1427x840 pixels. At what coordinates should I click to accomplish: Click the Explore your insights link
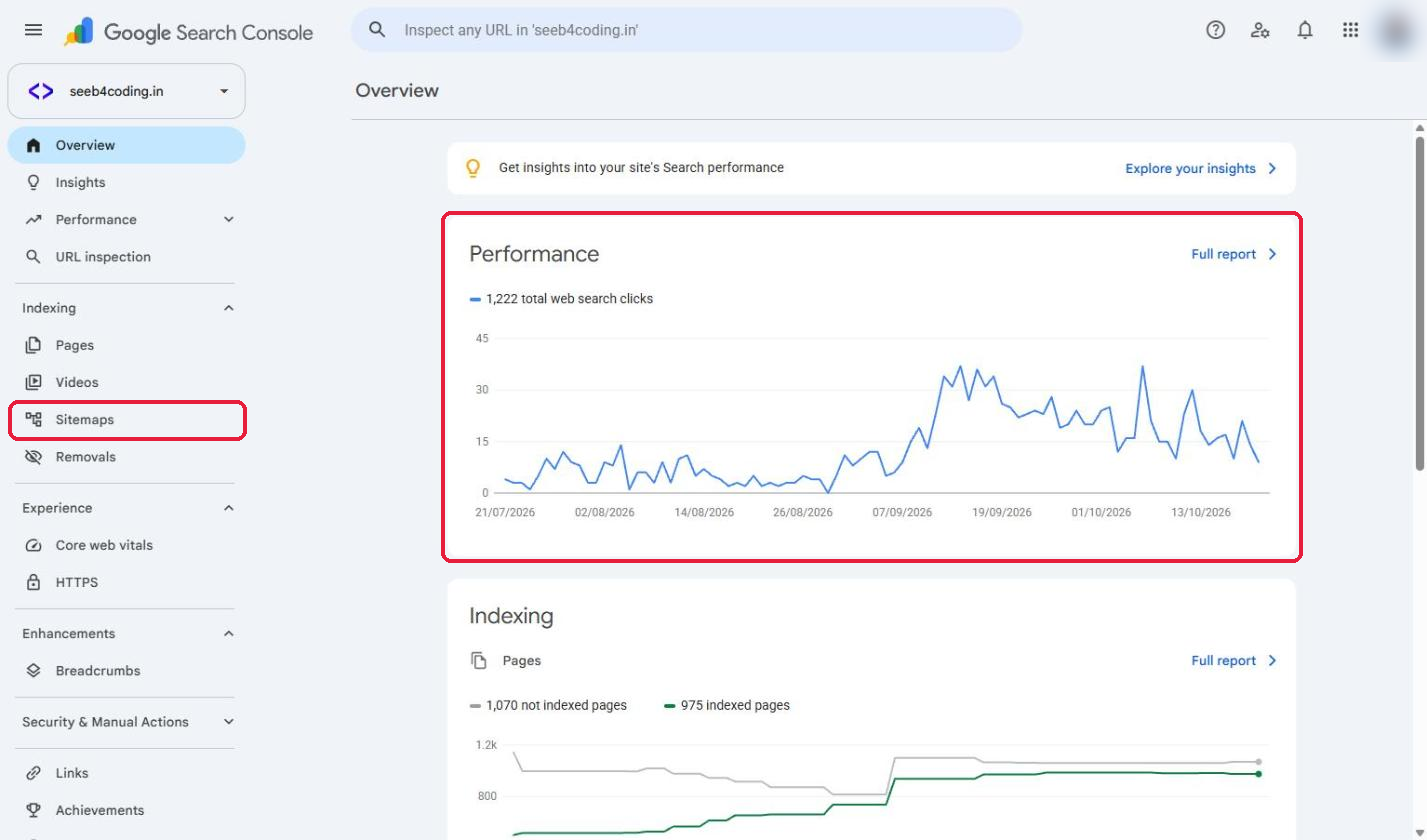point(1201,168)
